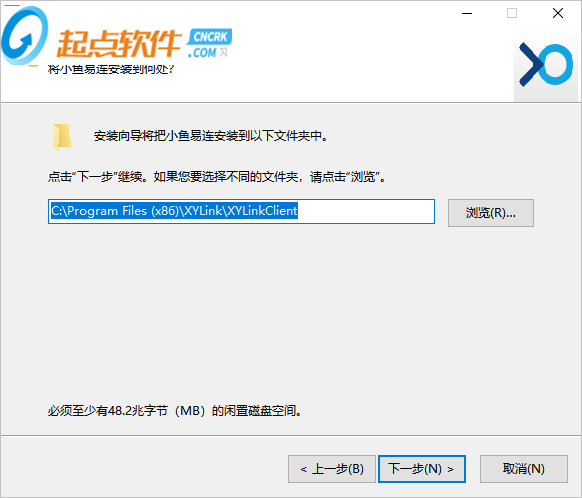This screenshot has width=582, height=498.
Task: Click text about 48.2 MB disk space
Action: point(175,411)
